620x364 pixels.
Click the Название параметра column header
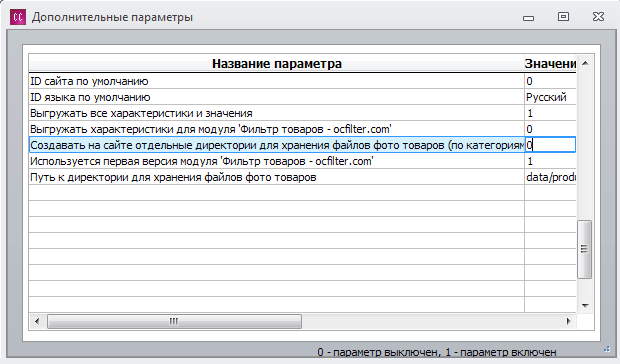pyautogui.click(x=277, y=64)
